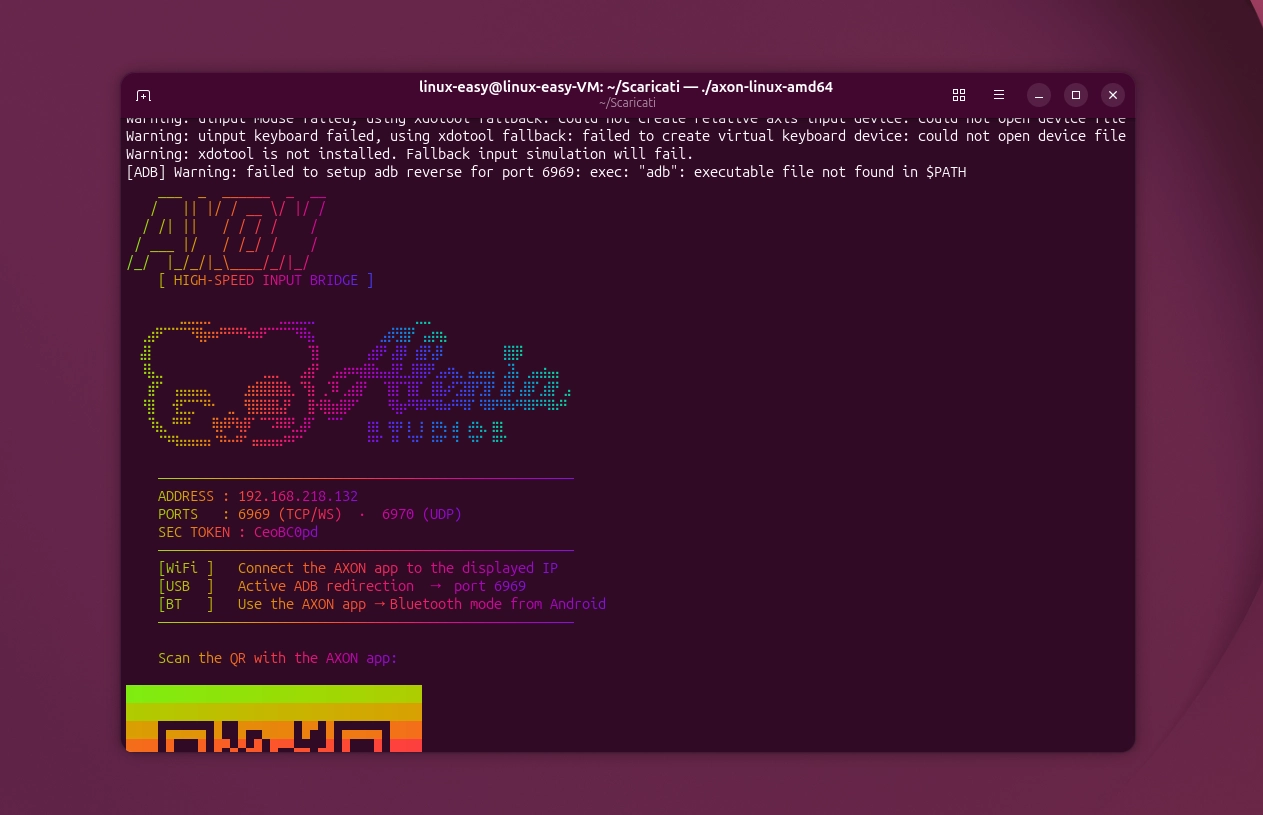Screen dimensions: 1263x815
Task: Click the bear mascot ASCII art
Action: 230,383
